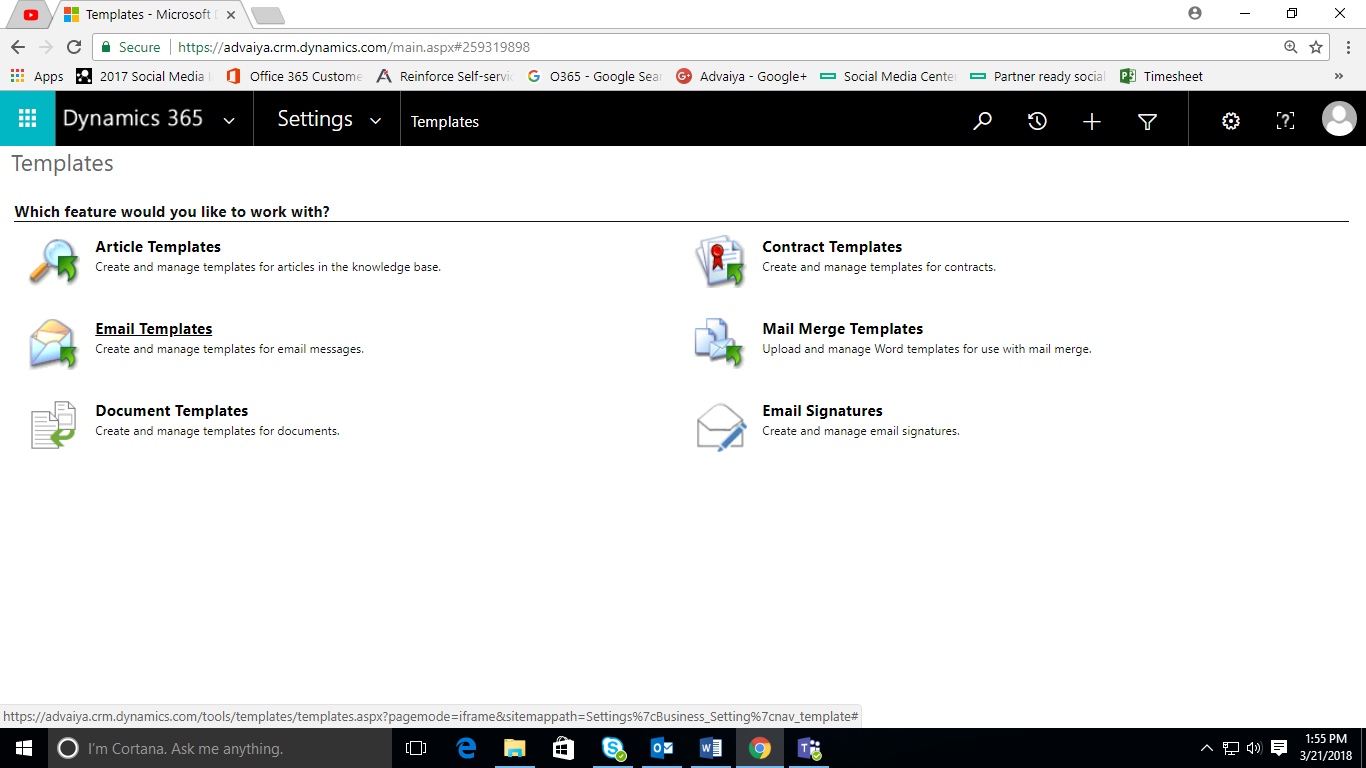The height and width of the screenshot is (768, 1366).
Task: Click the volume speaker tray icon
Action: pyautogui.click(x=1254, y=748)
